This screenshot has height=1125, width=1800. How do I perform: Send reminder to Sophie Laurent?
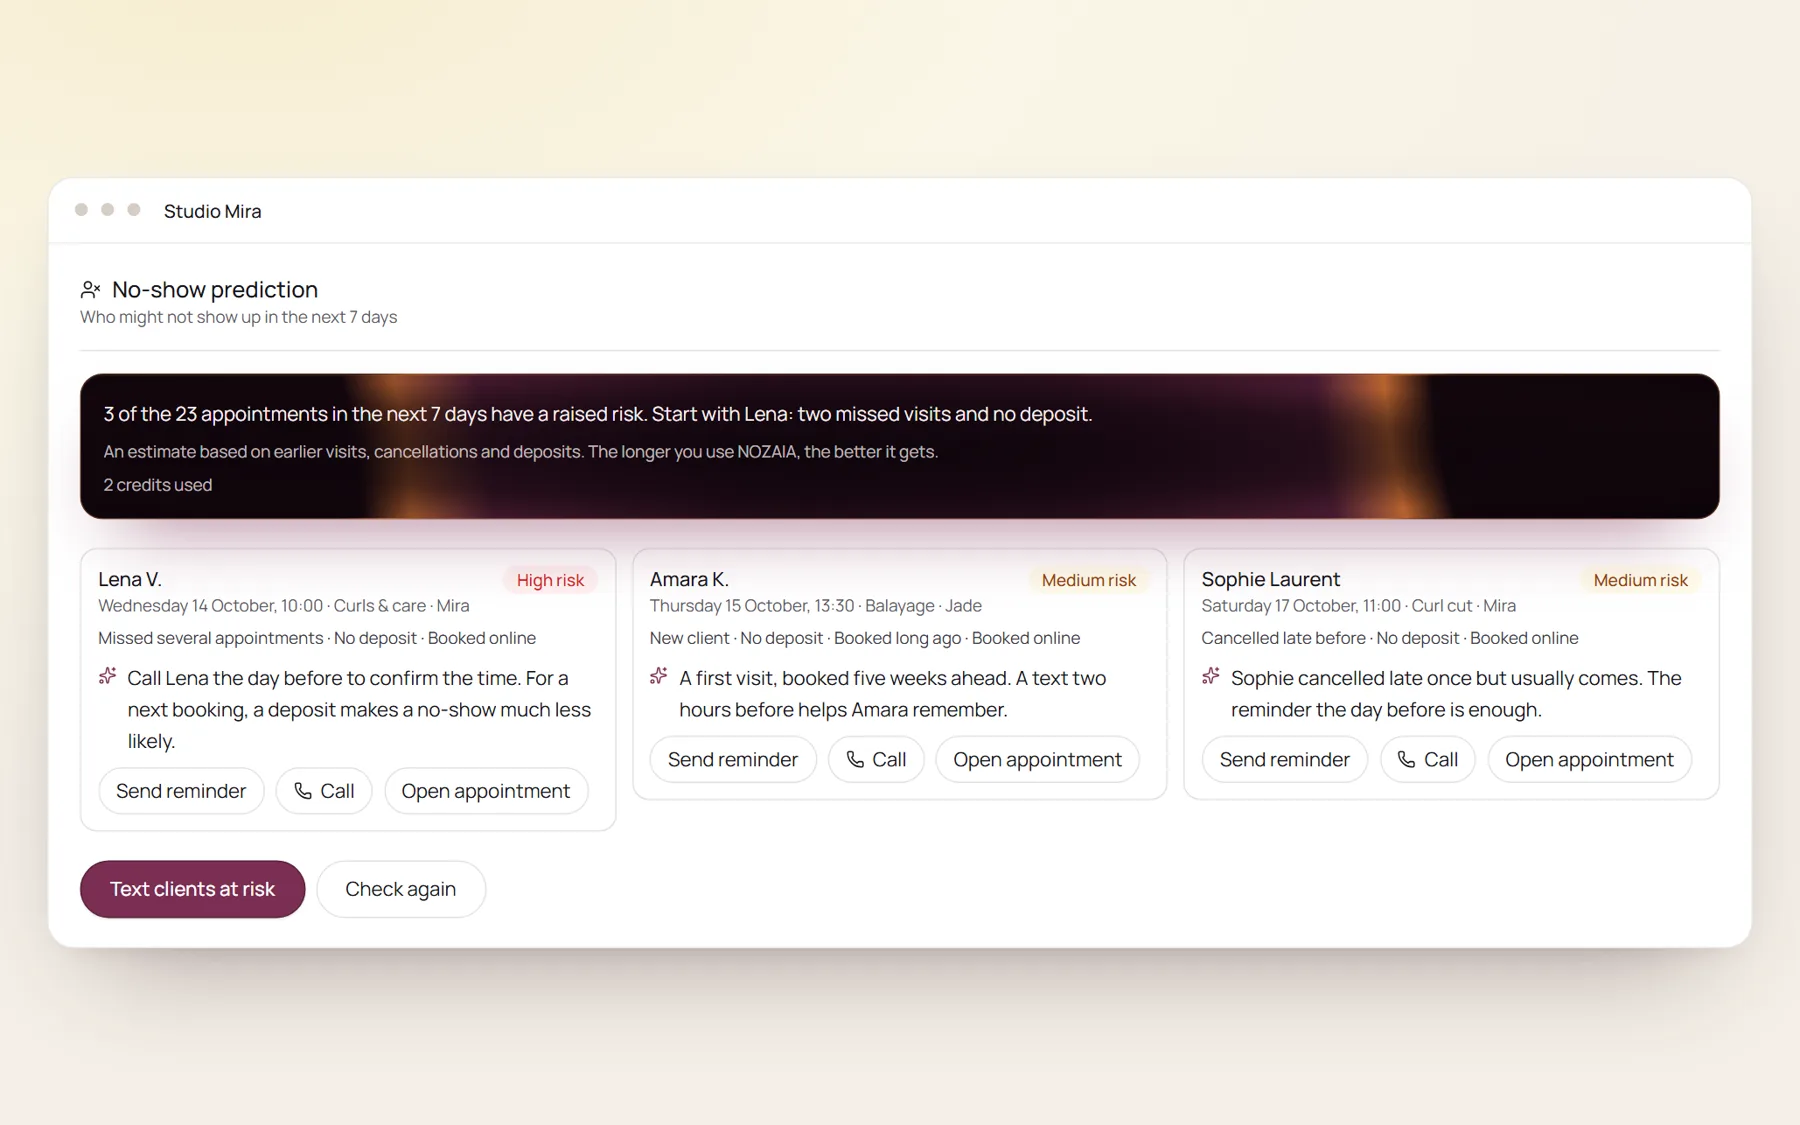(x=1284, y=760)
